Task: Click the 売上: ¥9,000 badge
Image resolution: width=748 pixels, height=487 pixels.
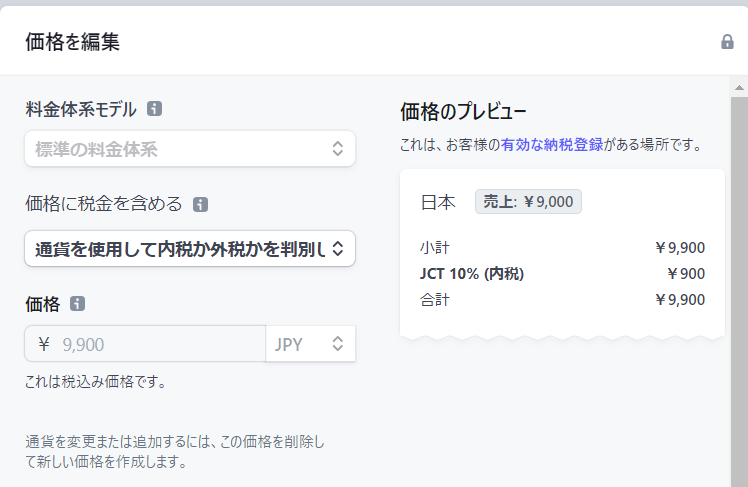Action: pyautogui.click(x=528, y=201)
